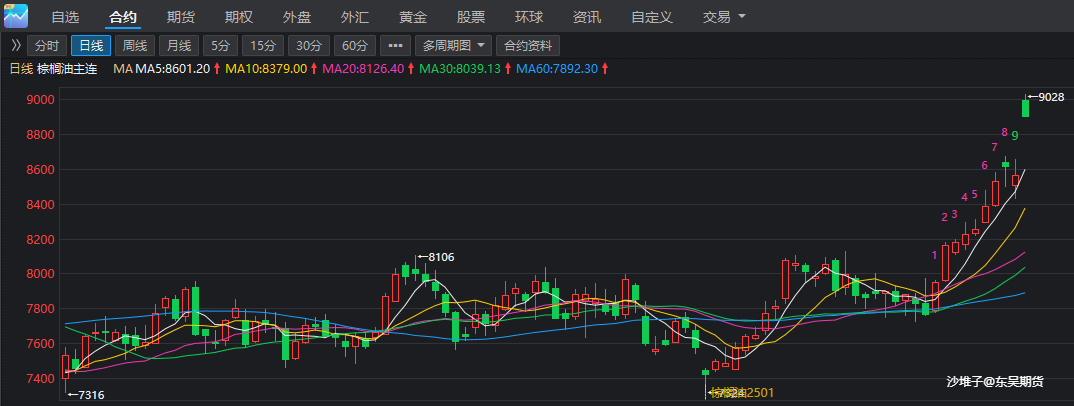Viewport: 1074px width, 406px height.
Task: Click the sequence count 1 marker
Action: [934, 255]
